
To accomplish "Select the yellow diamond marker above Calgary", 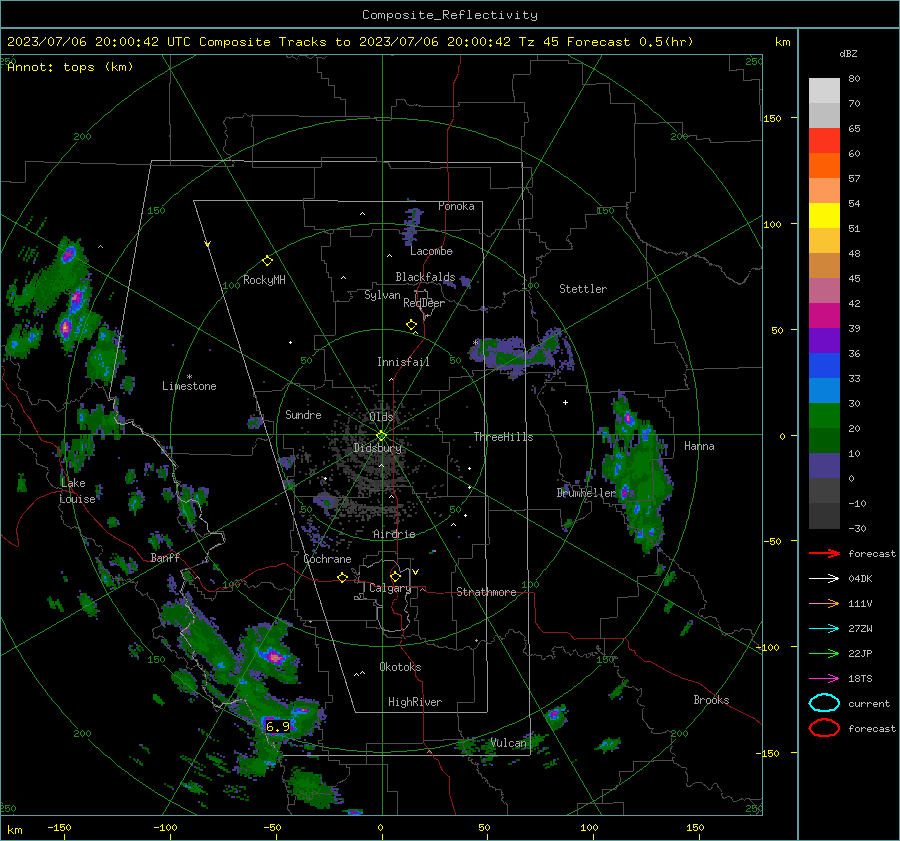I will 395,576.
